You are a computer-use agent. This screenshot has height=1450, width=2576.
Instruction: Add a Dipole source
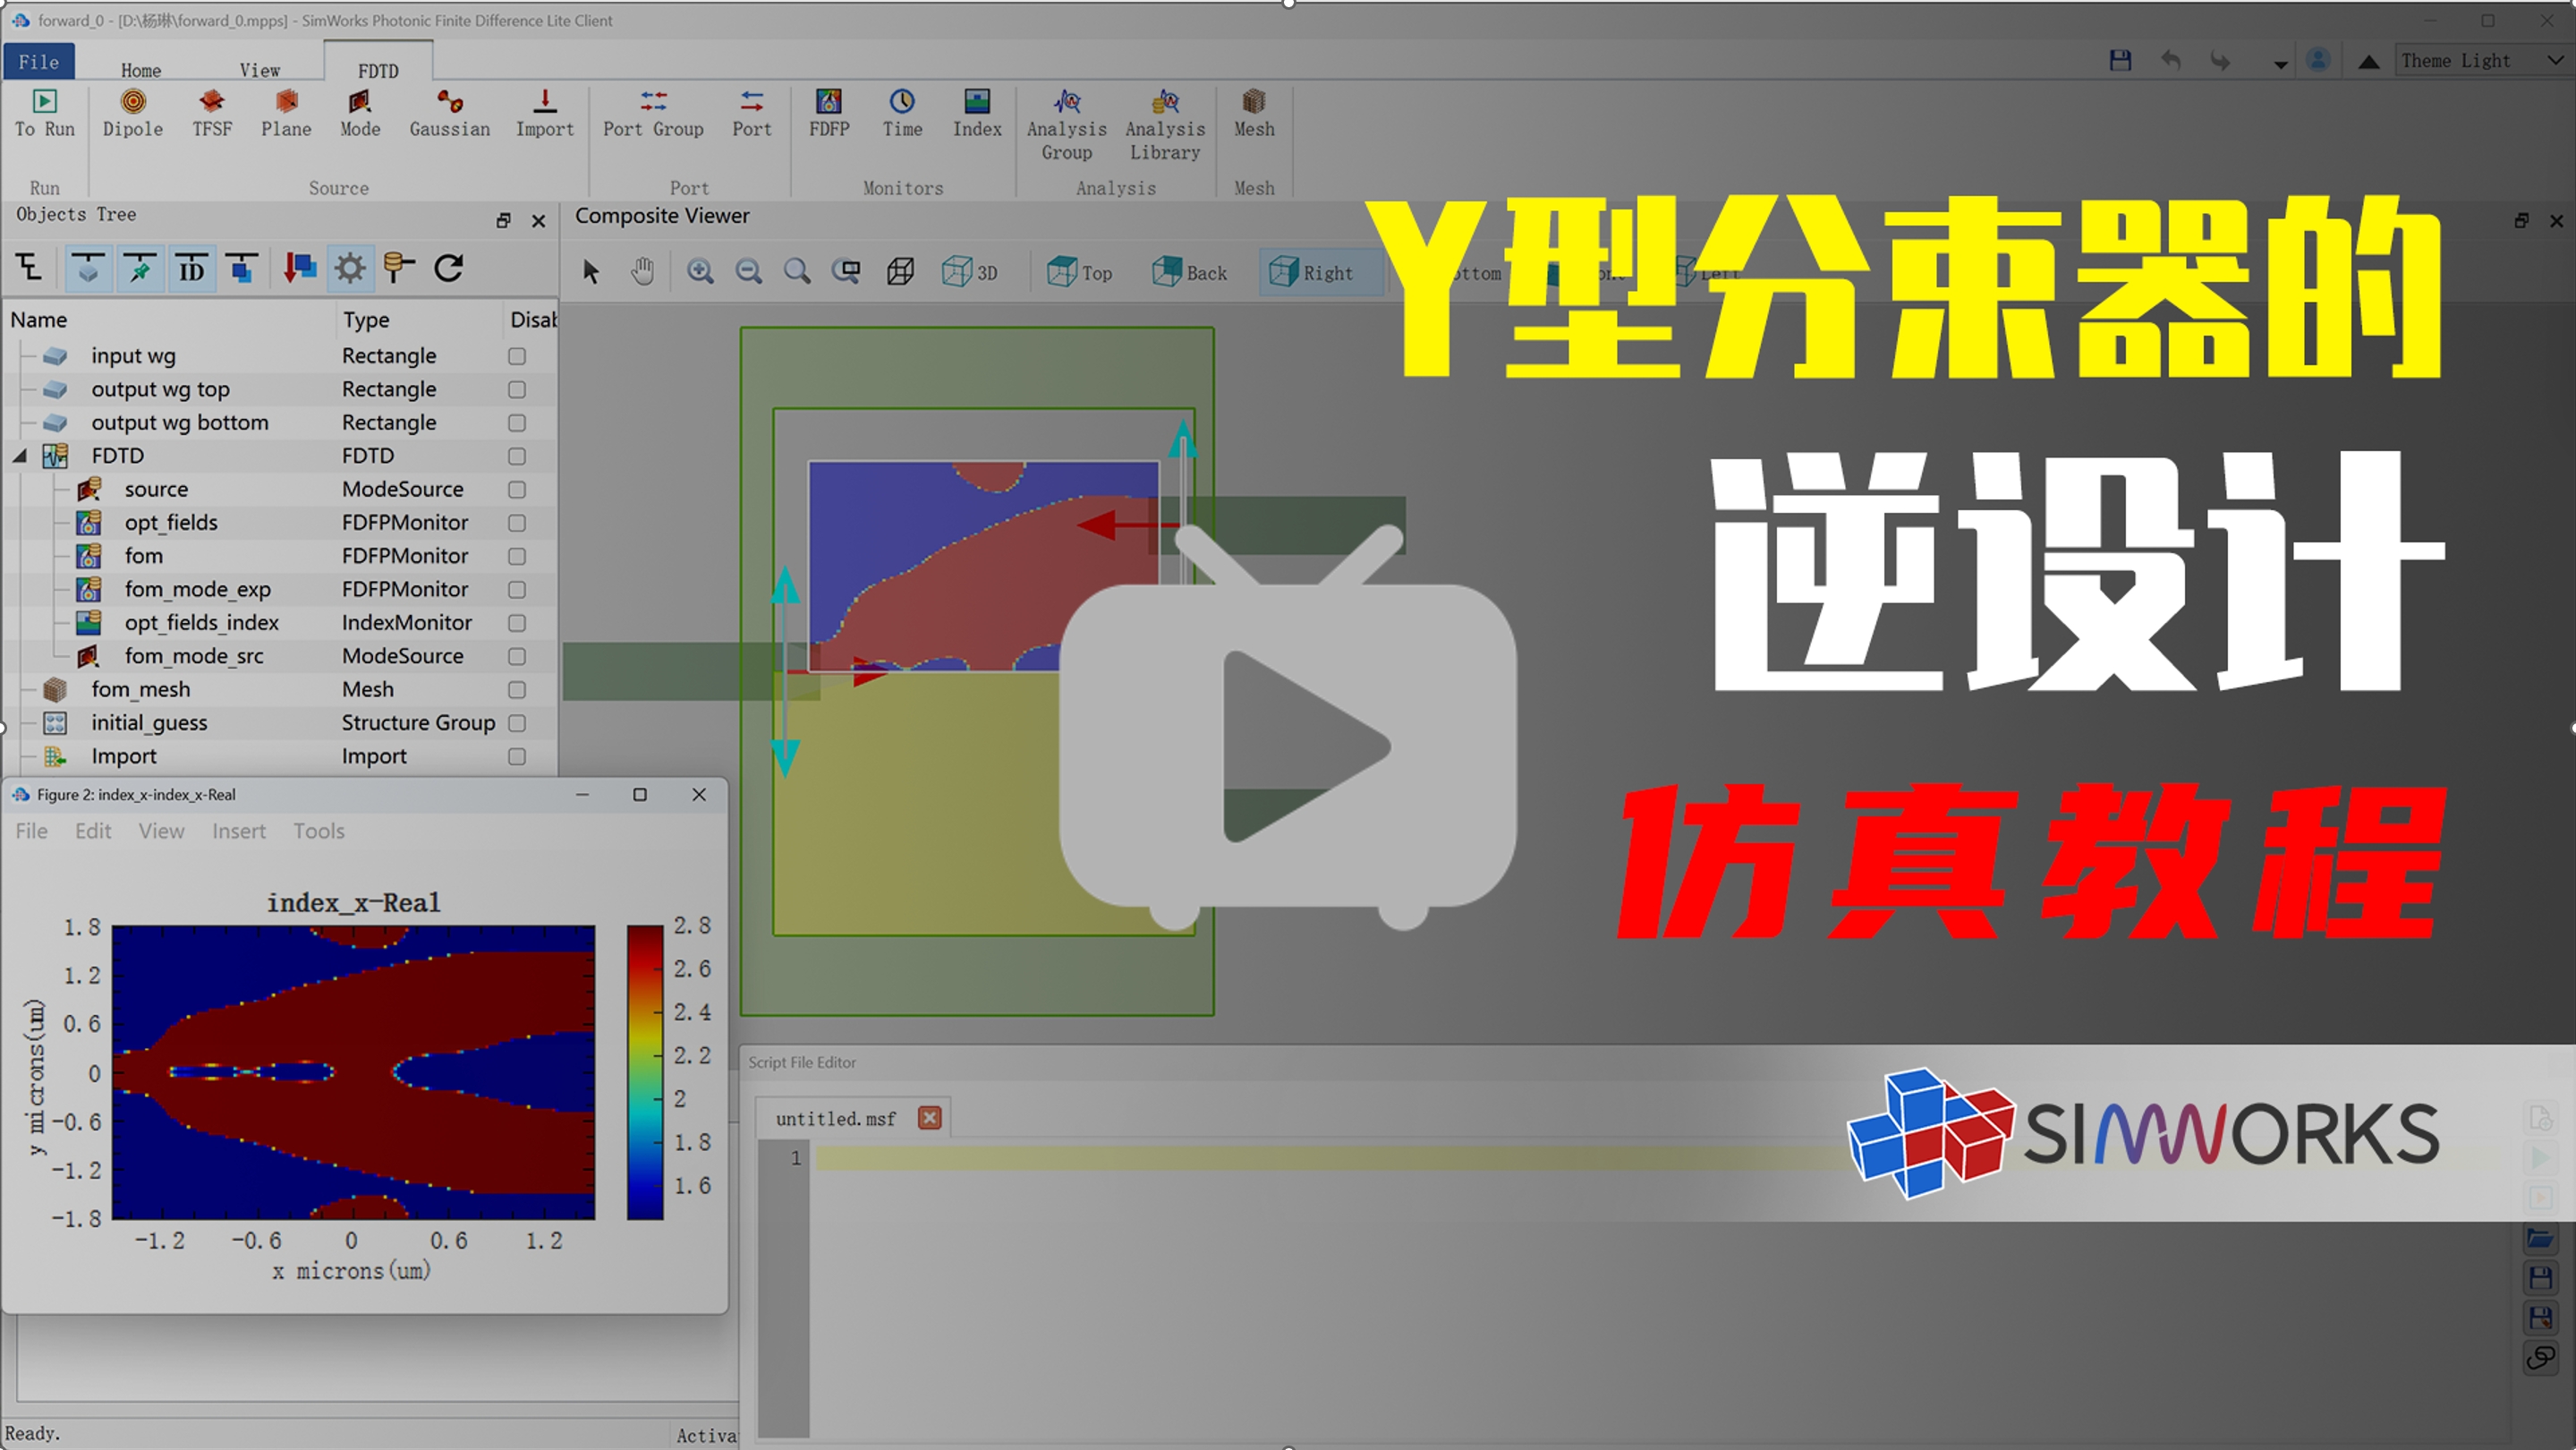132,113
